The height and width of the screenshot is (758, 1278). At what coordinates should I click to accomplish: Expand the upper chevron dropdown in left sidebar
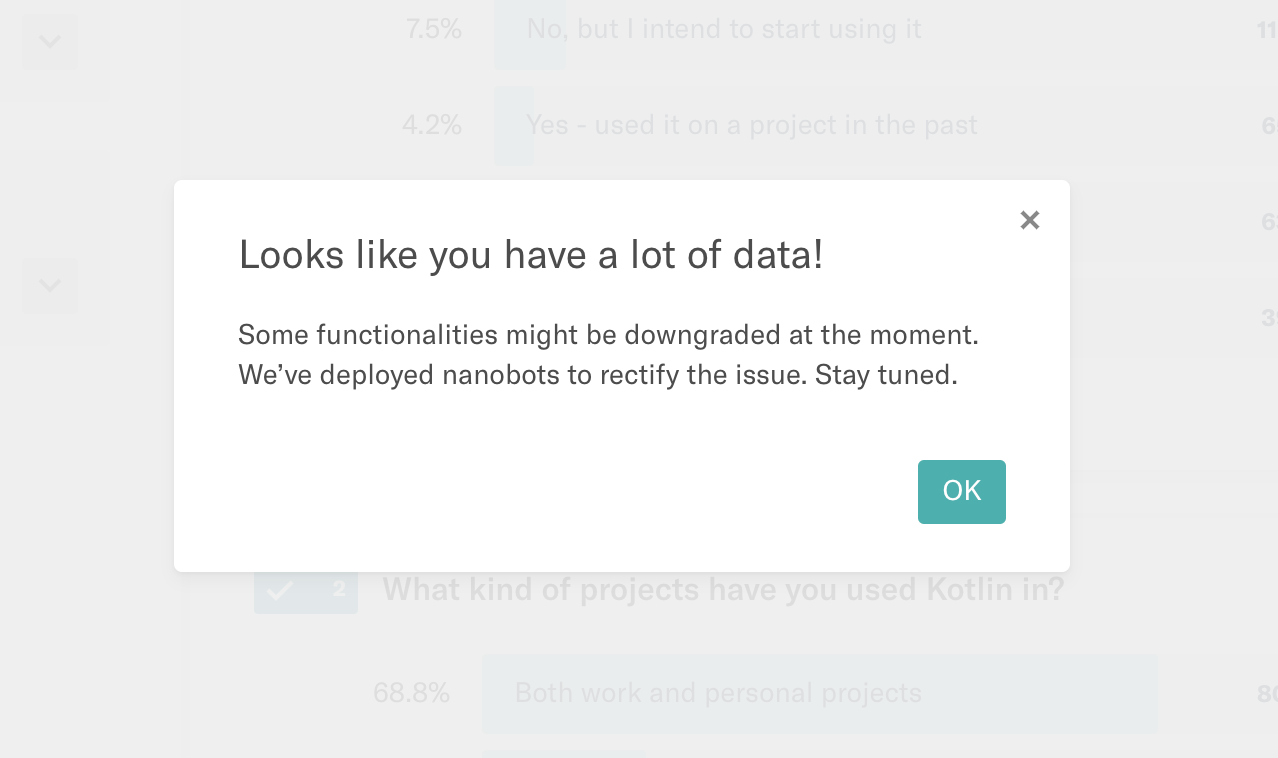(50, 41)
